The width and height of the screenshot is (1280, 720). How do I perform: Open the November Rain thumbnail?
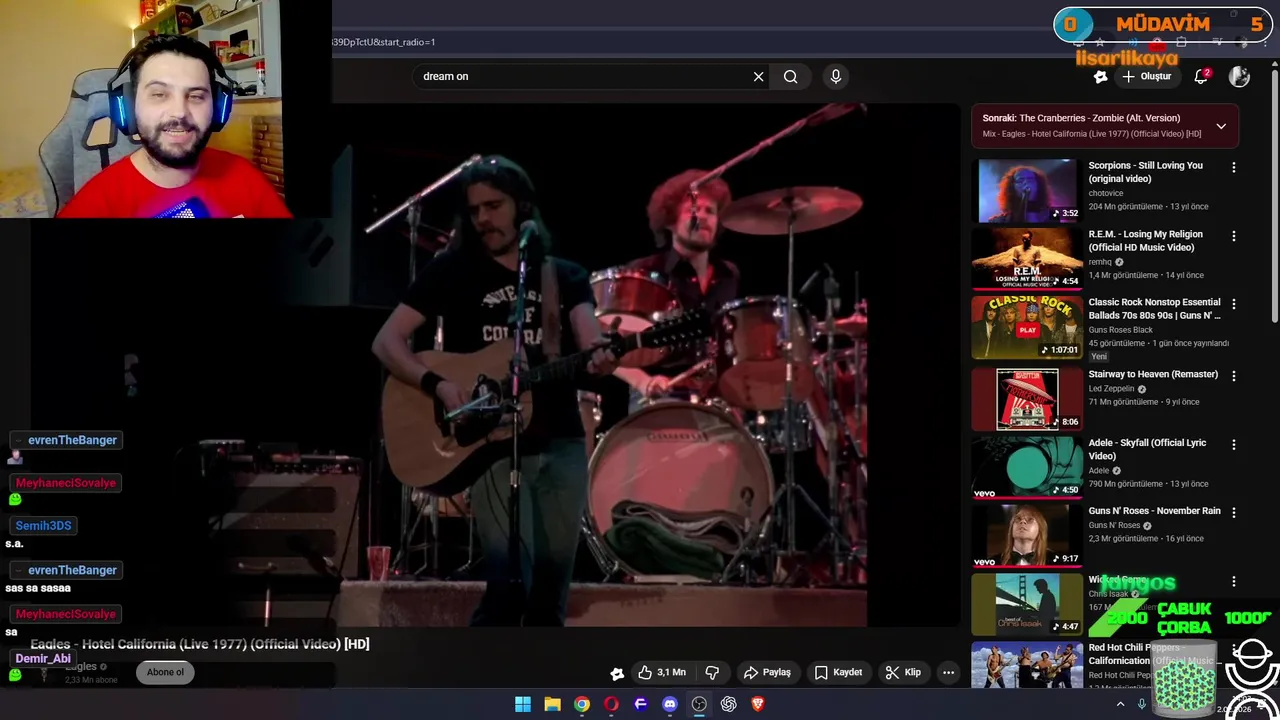click(x=1027, y=535)
